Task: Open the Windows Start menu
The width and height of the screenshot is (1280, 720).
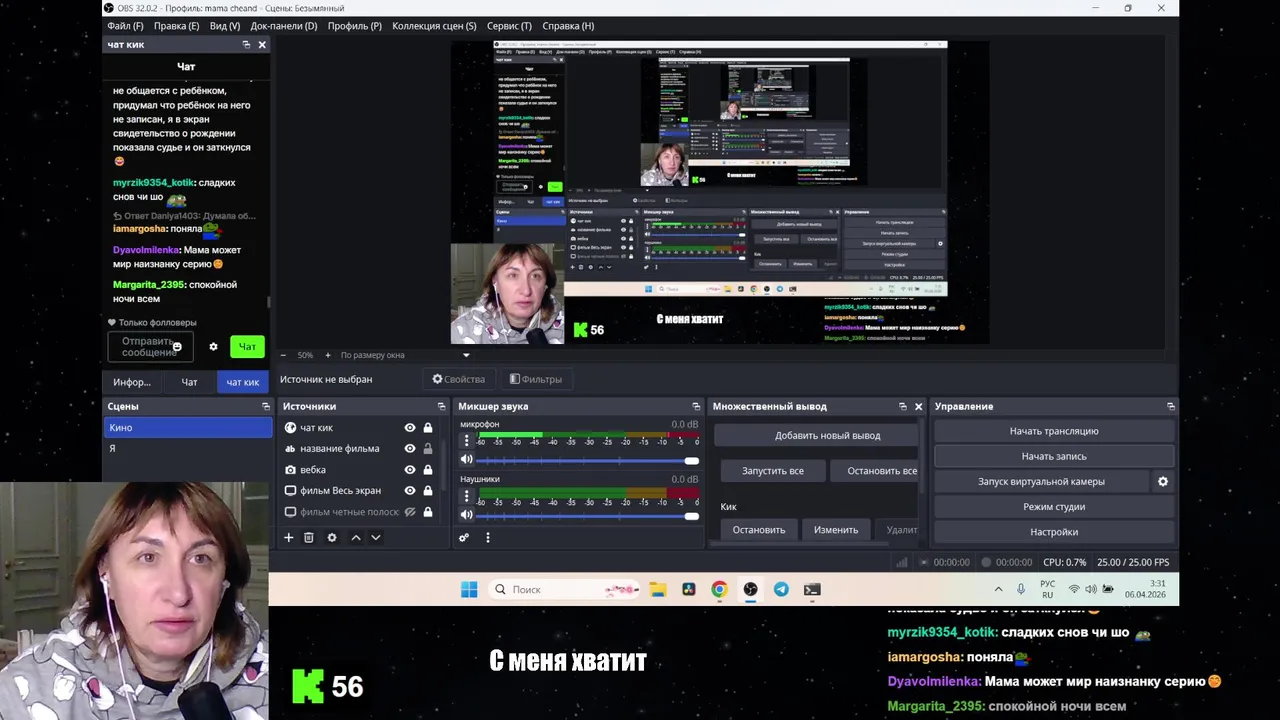Action: point(469,590)
